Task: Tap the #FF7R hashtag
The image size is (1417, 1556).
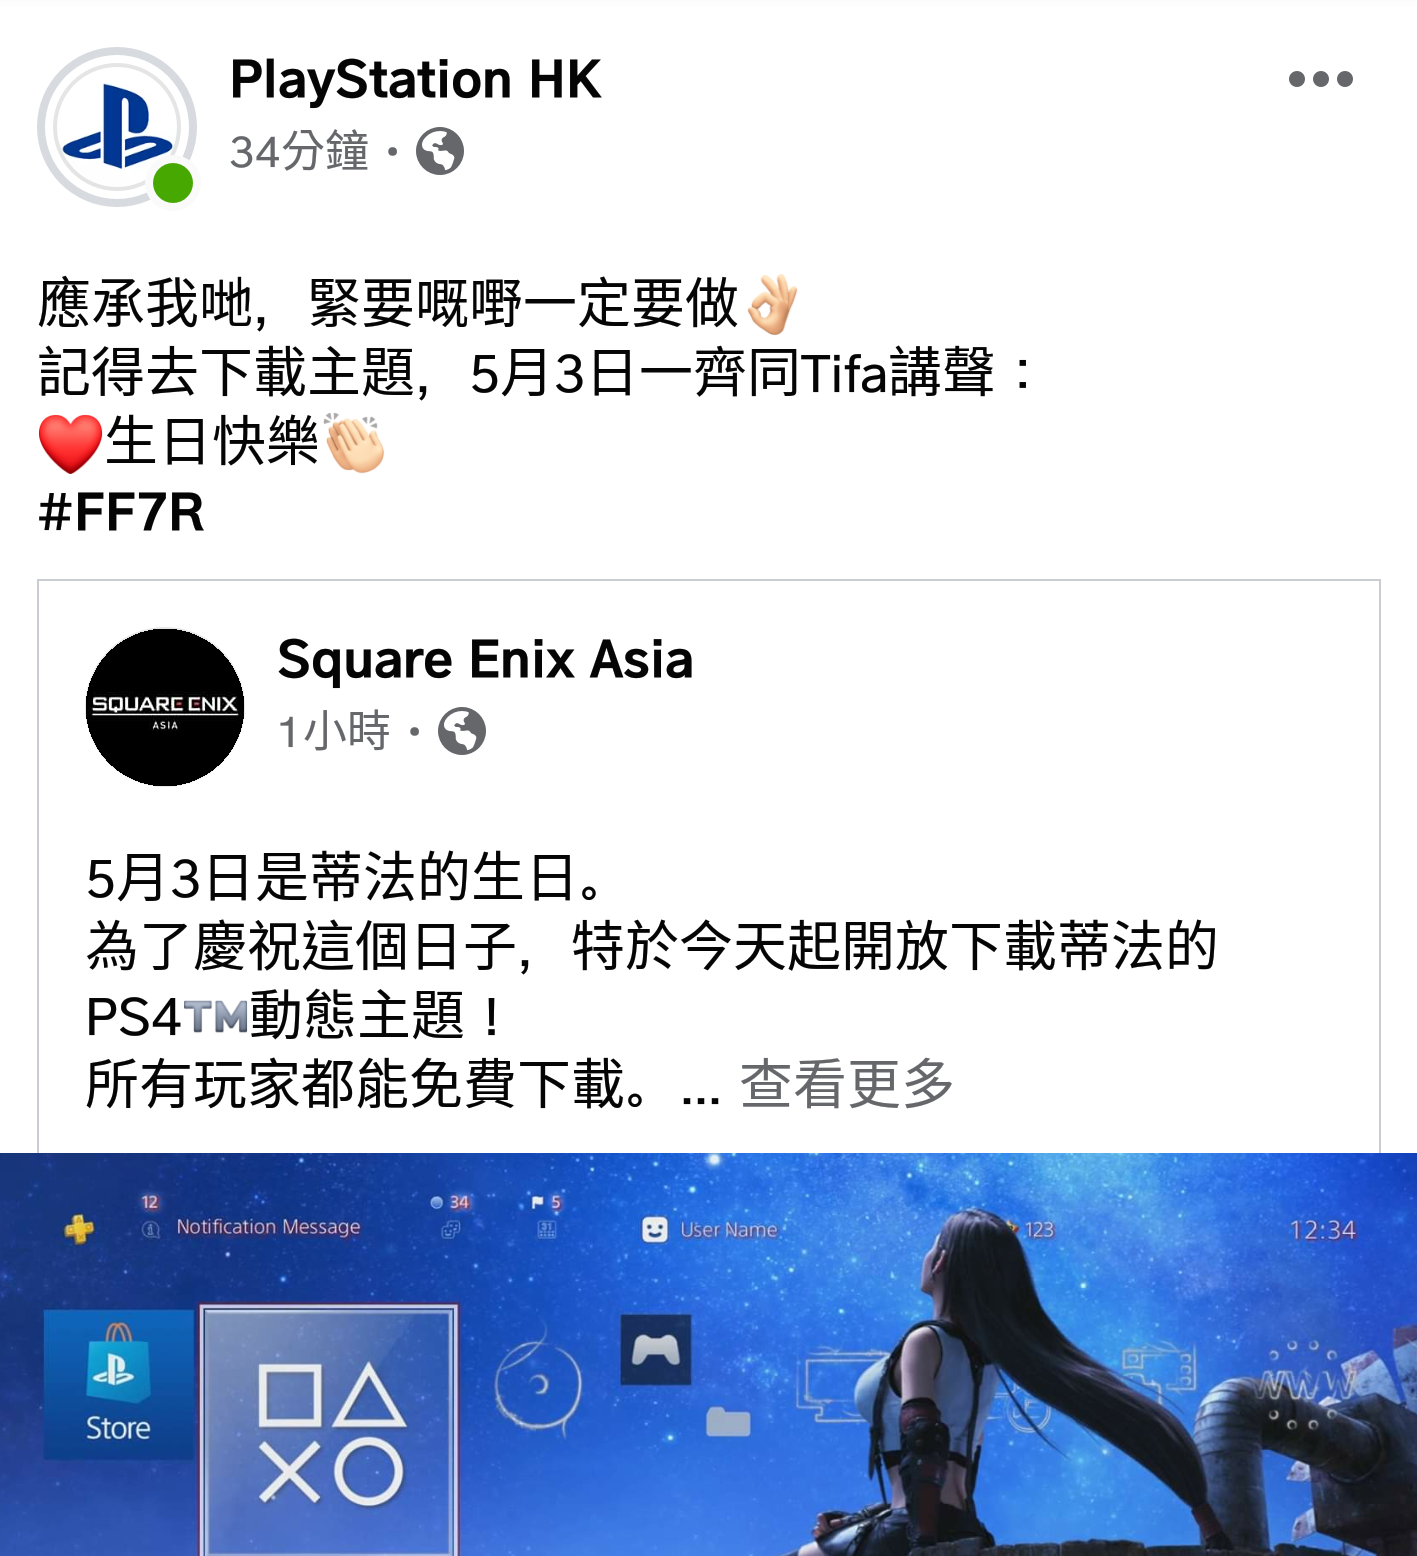Action: pos(121,512)
